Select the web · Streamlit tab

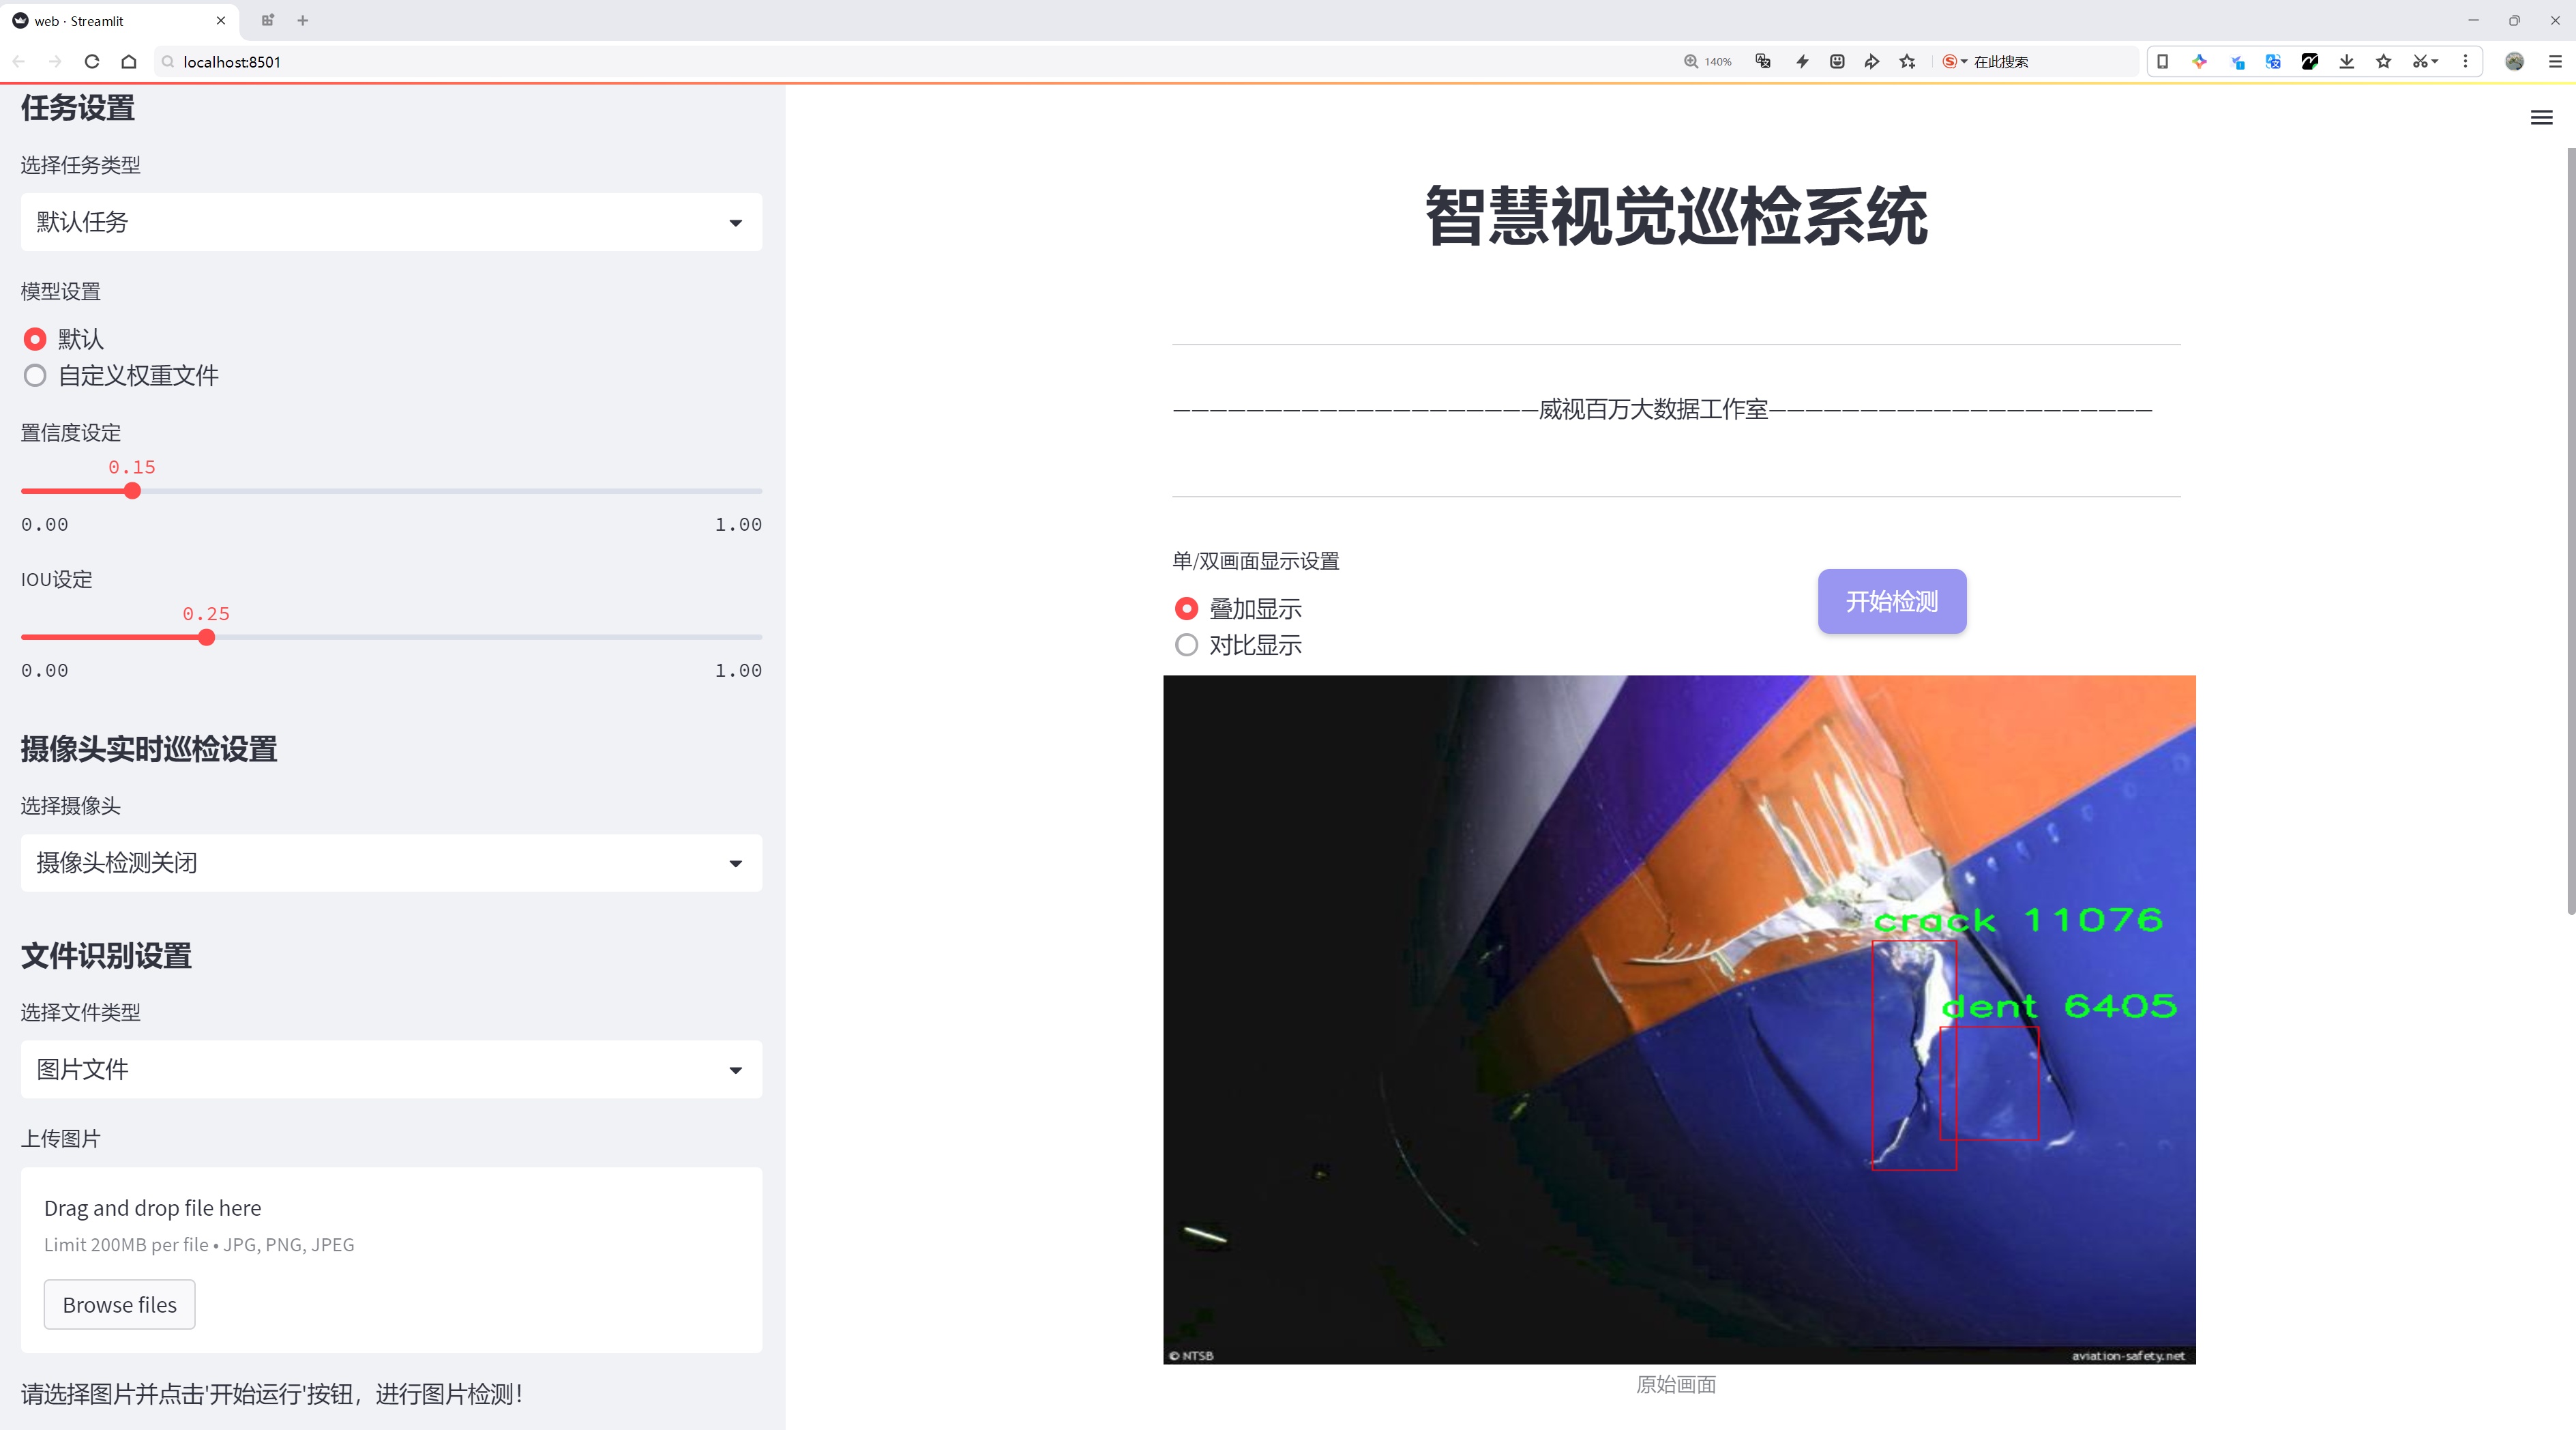click(119, 20)
